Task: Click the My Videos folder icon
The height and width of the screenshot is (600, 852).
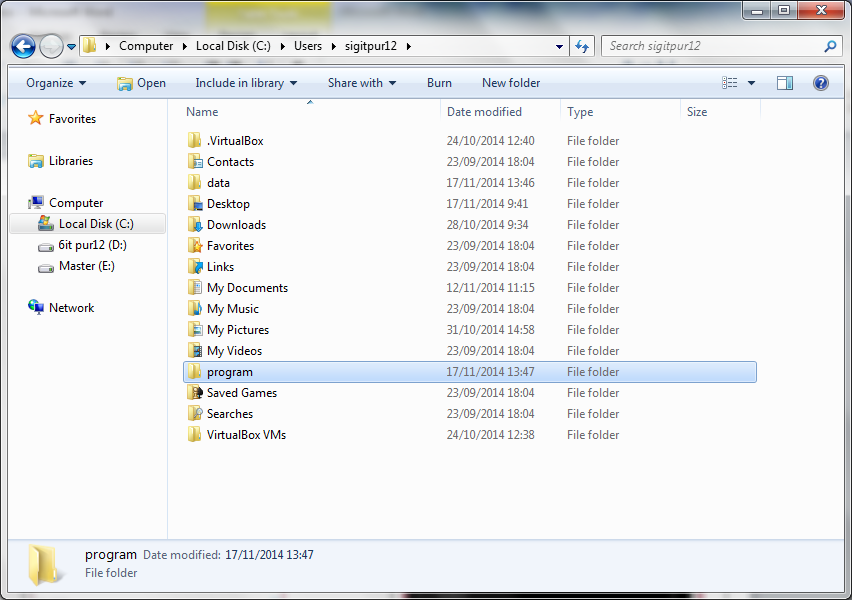Action: [195, 351]
